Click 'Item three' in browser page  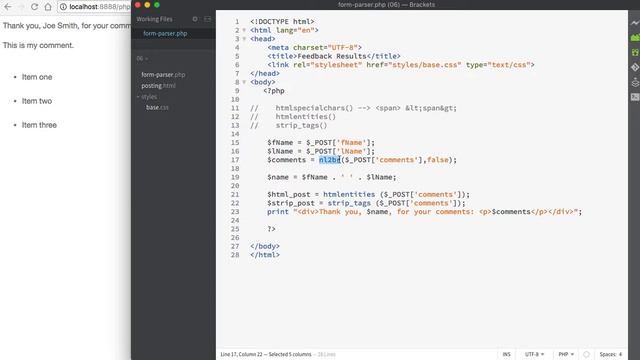pos(39,125)
